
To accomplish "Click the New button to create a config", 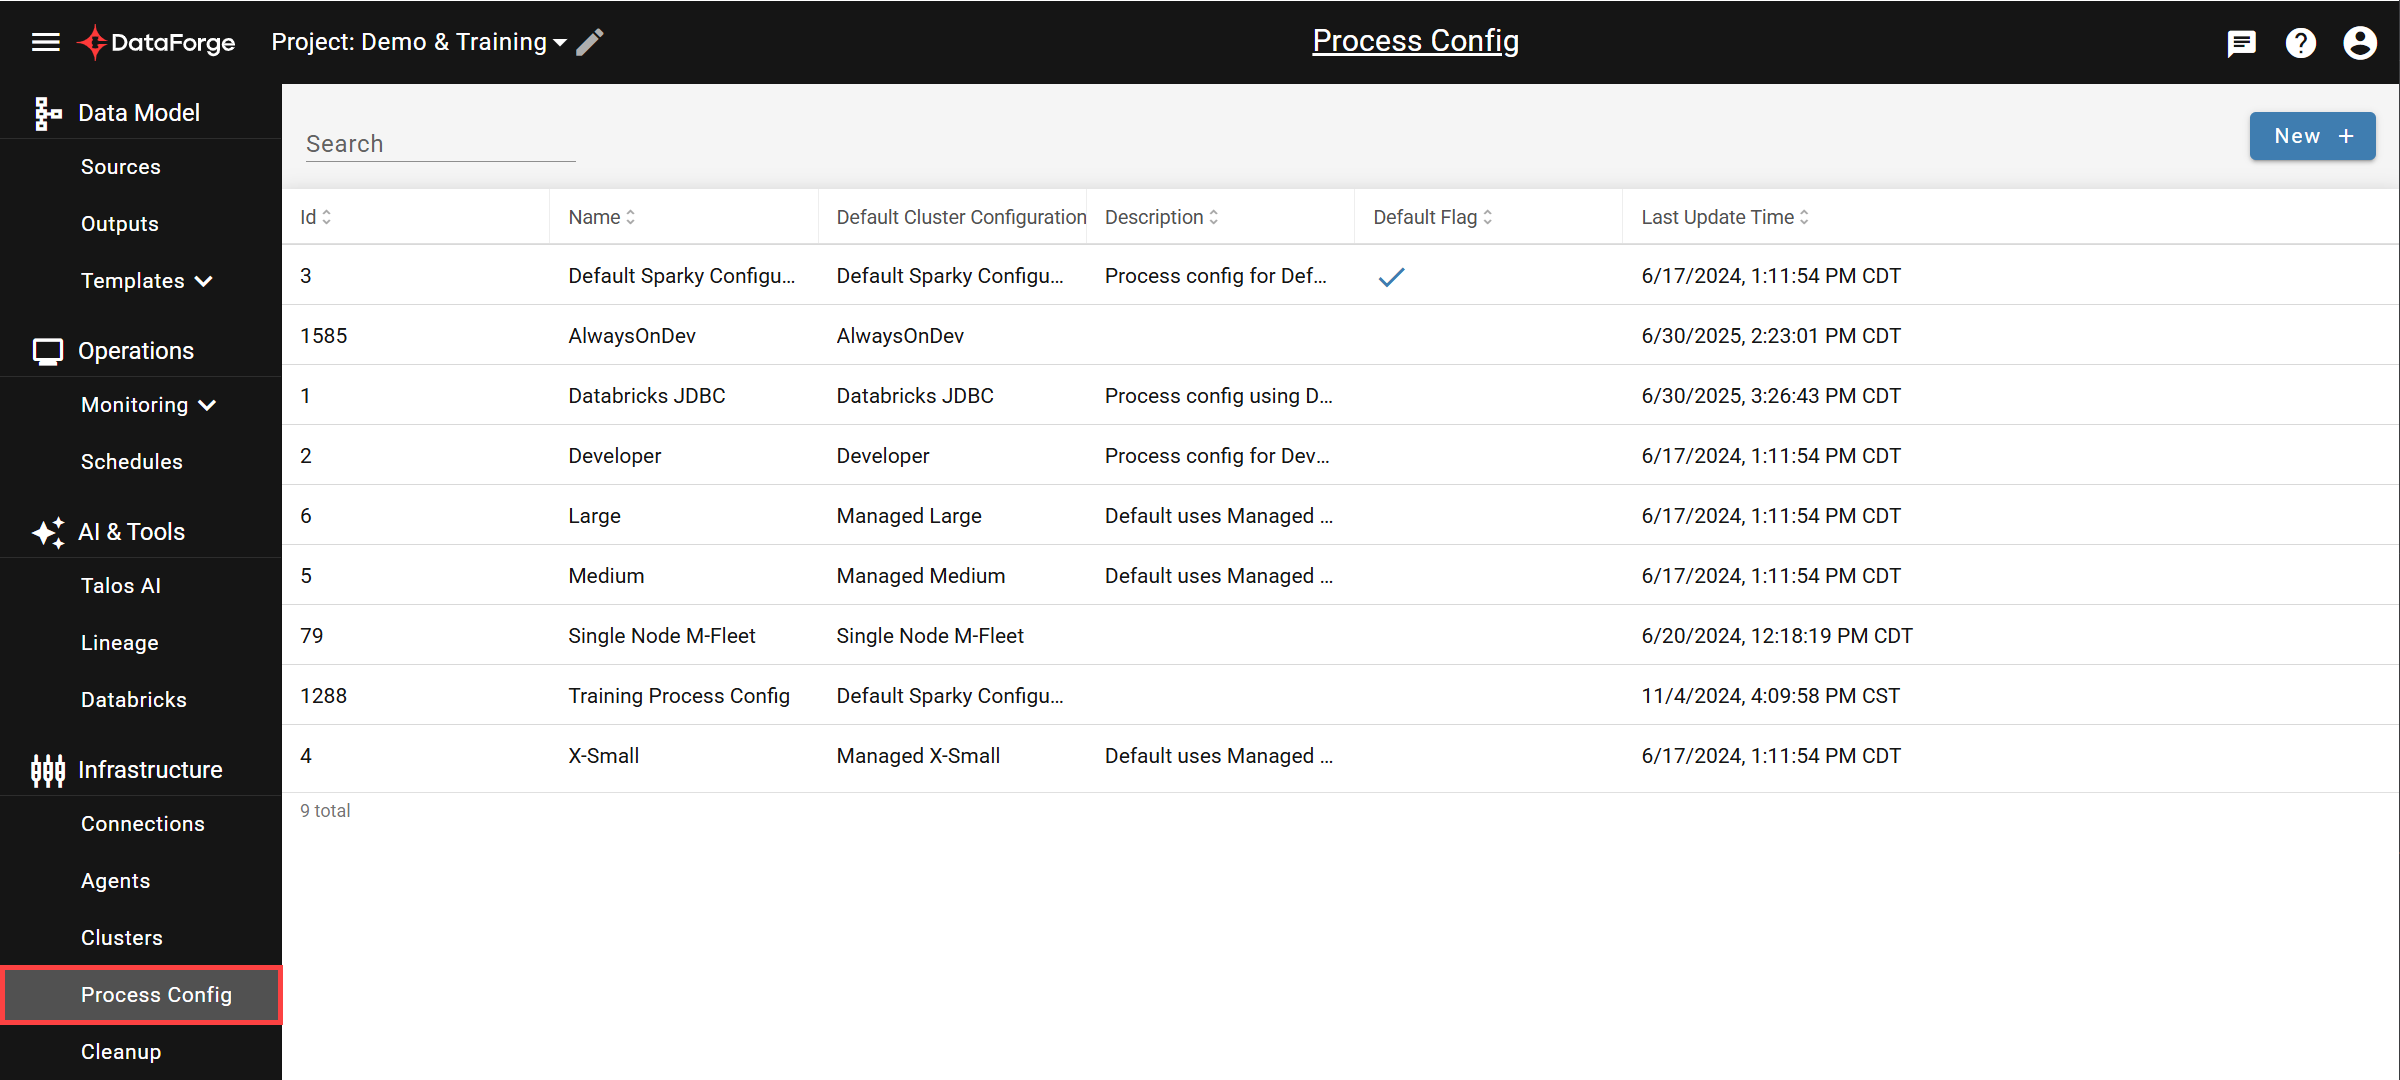I will (x=2312, y=136).
